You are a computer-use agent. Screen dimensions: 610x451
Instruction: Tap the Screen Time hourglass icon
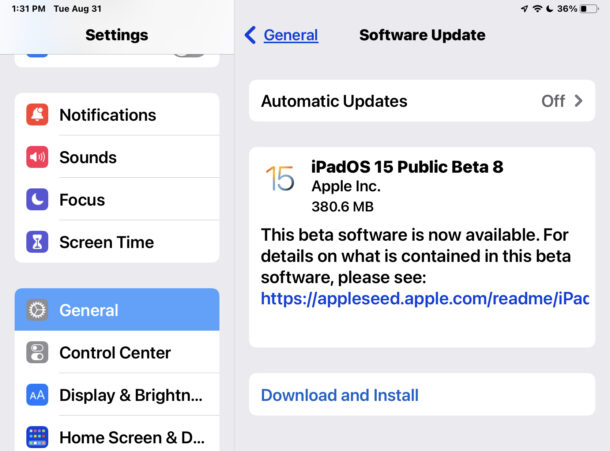[37, 242]
